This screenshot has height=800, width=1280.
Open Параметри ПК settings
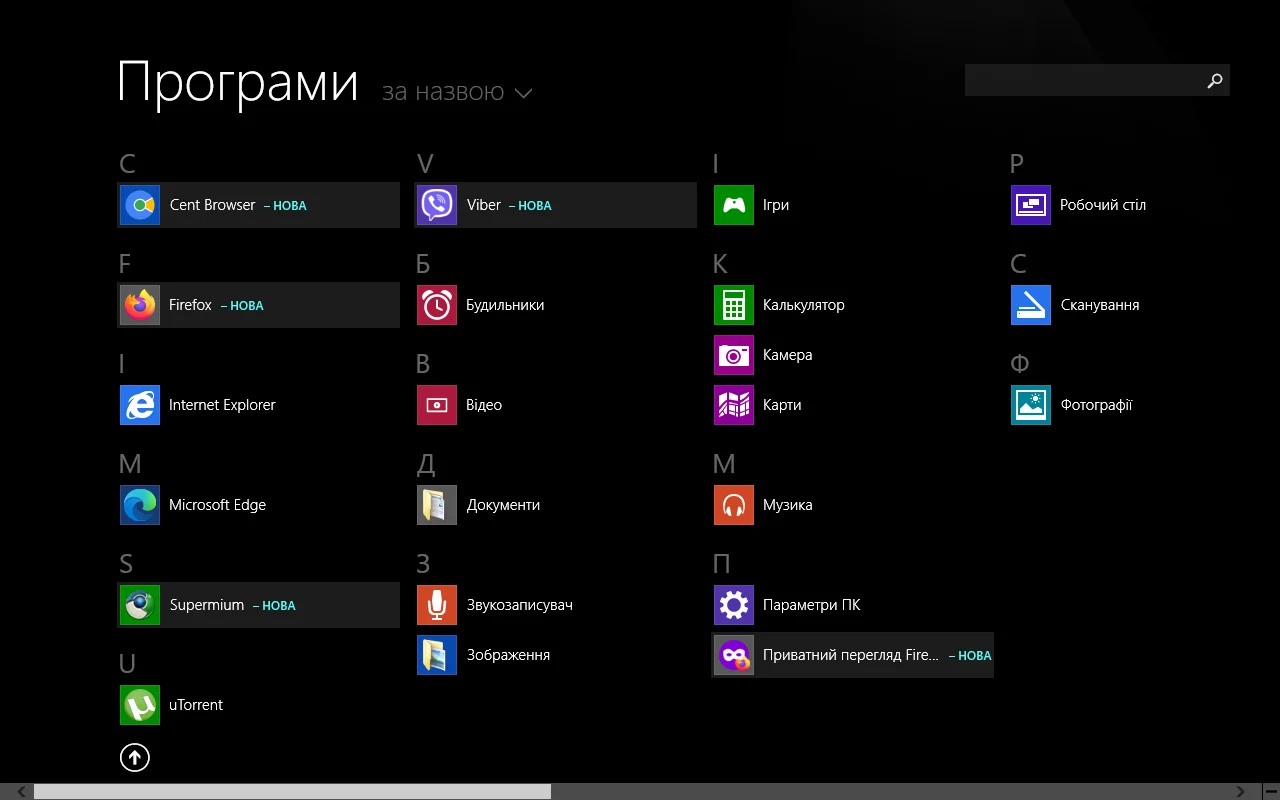click(734, 605)
